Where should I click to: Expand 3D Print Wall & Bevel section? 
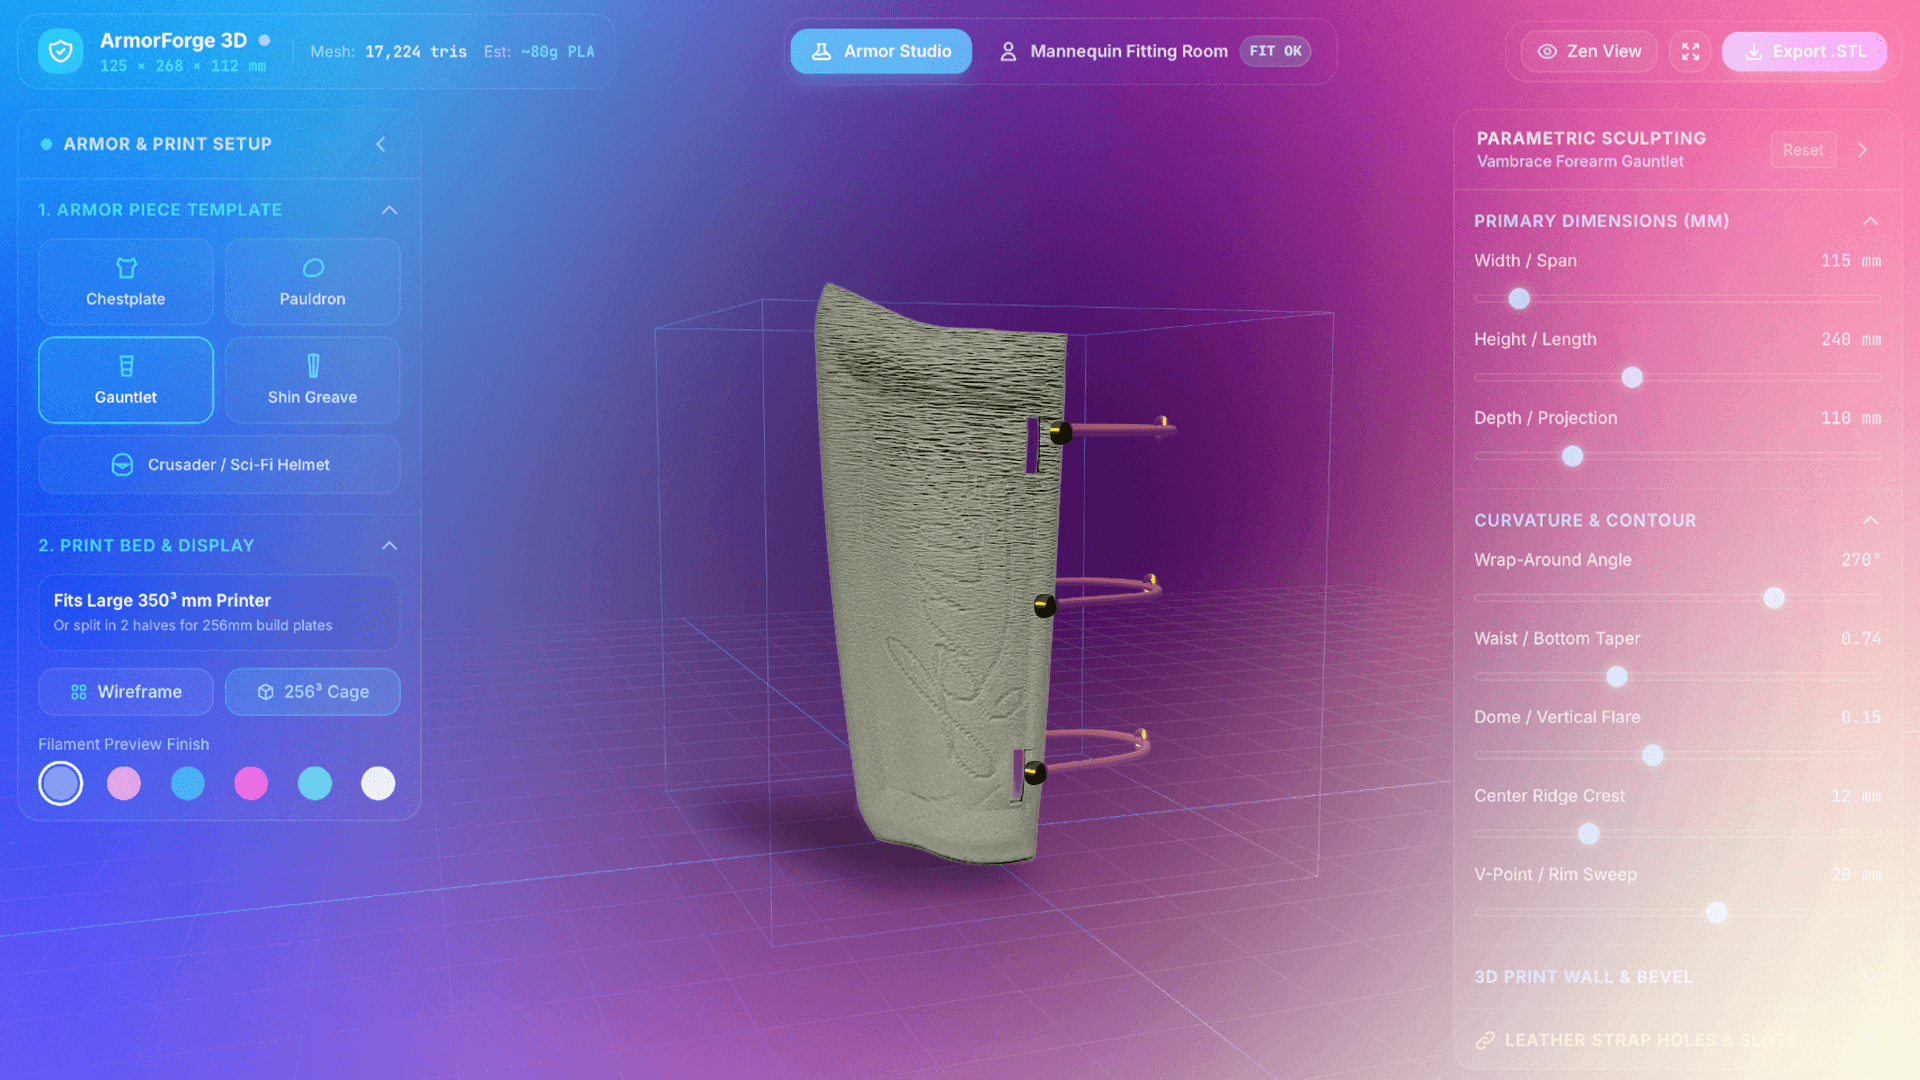pos(1871,977)
